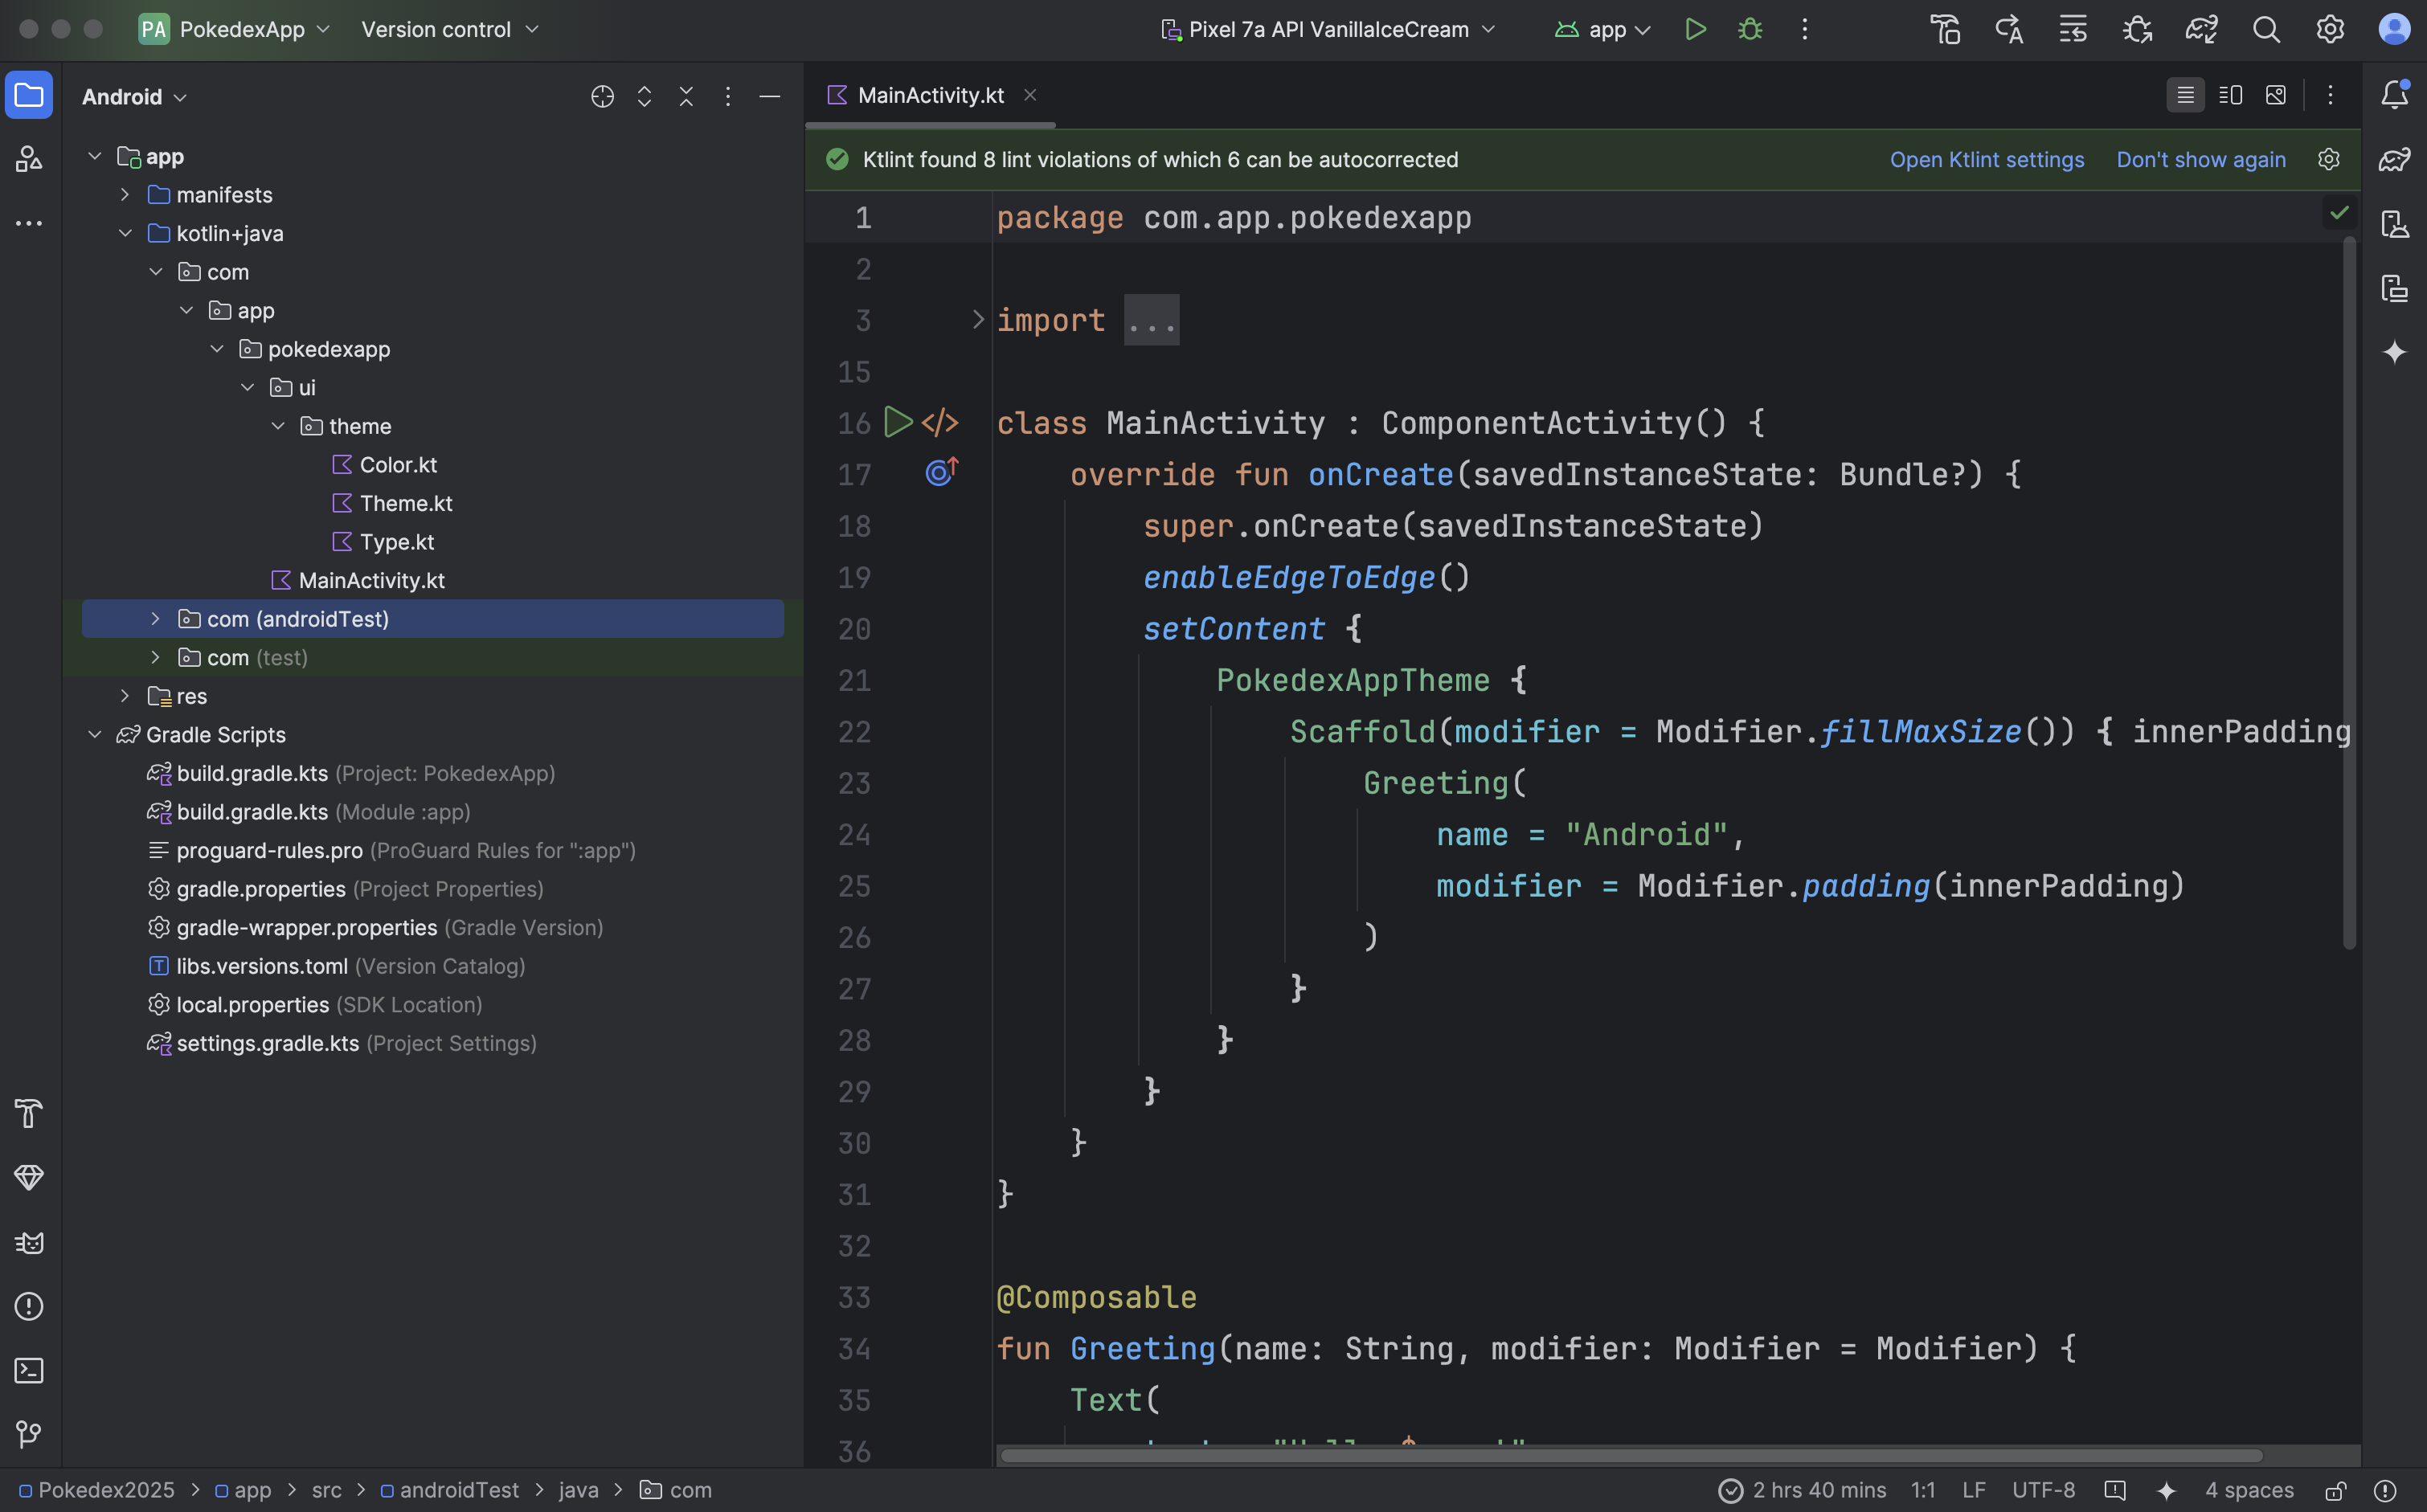Click the horizontal editor scrollbar
The width and height of the screenshot is (2427, 1512).
pyautogui.click(x=1630, y=1455)
